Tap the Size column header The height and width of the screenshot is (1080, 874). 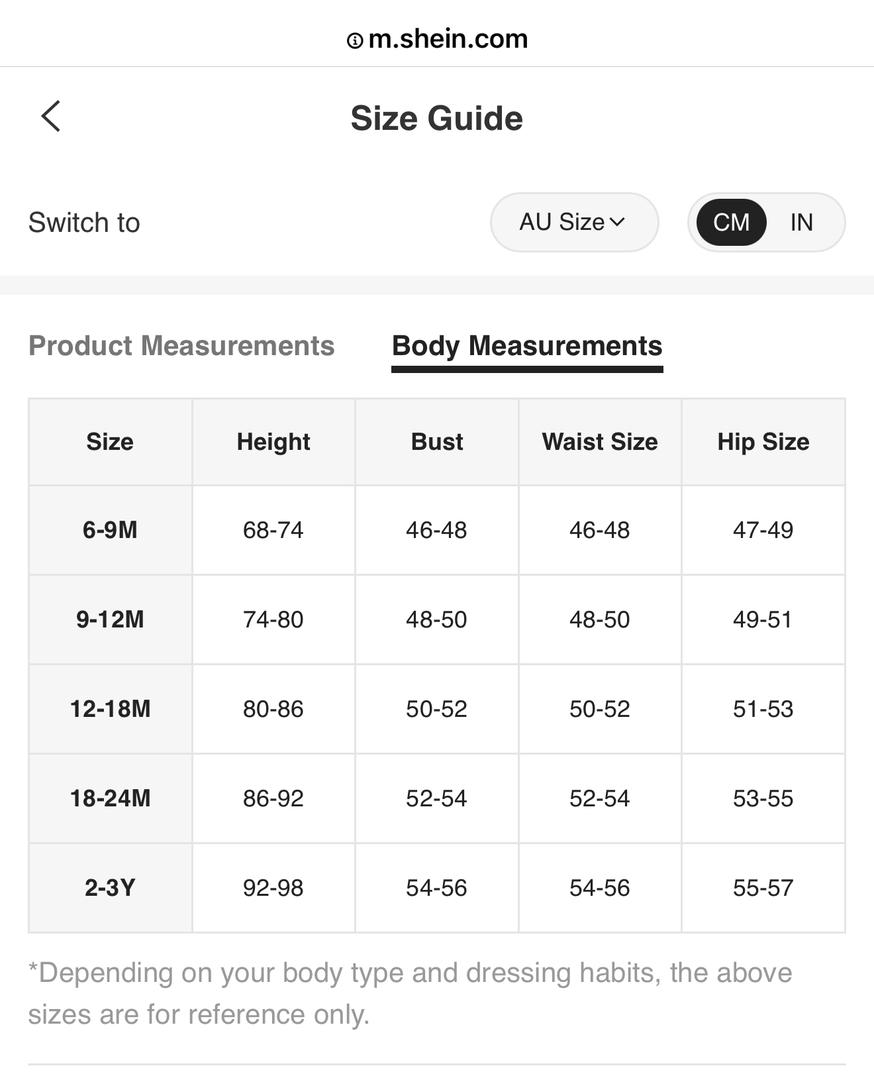tap(110, 442)
